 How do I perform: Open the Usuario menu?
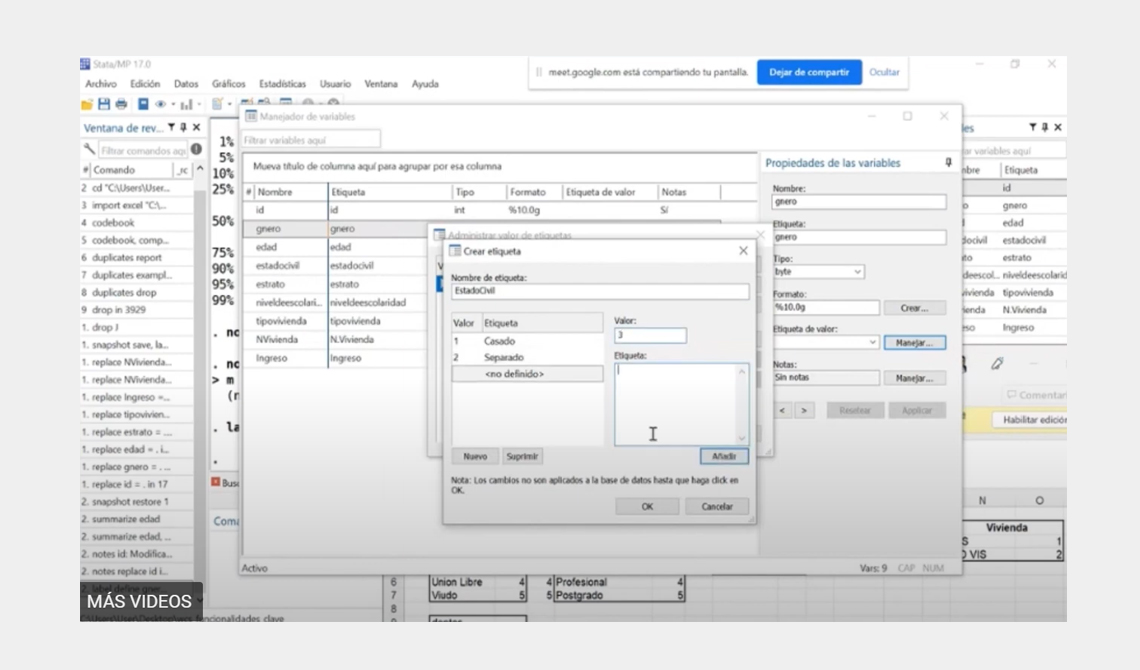tap(335, 84)
